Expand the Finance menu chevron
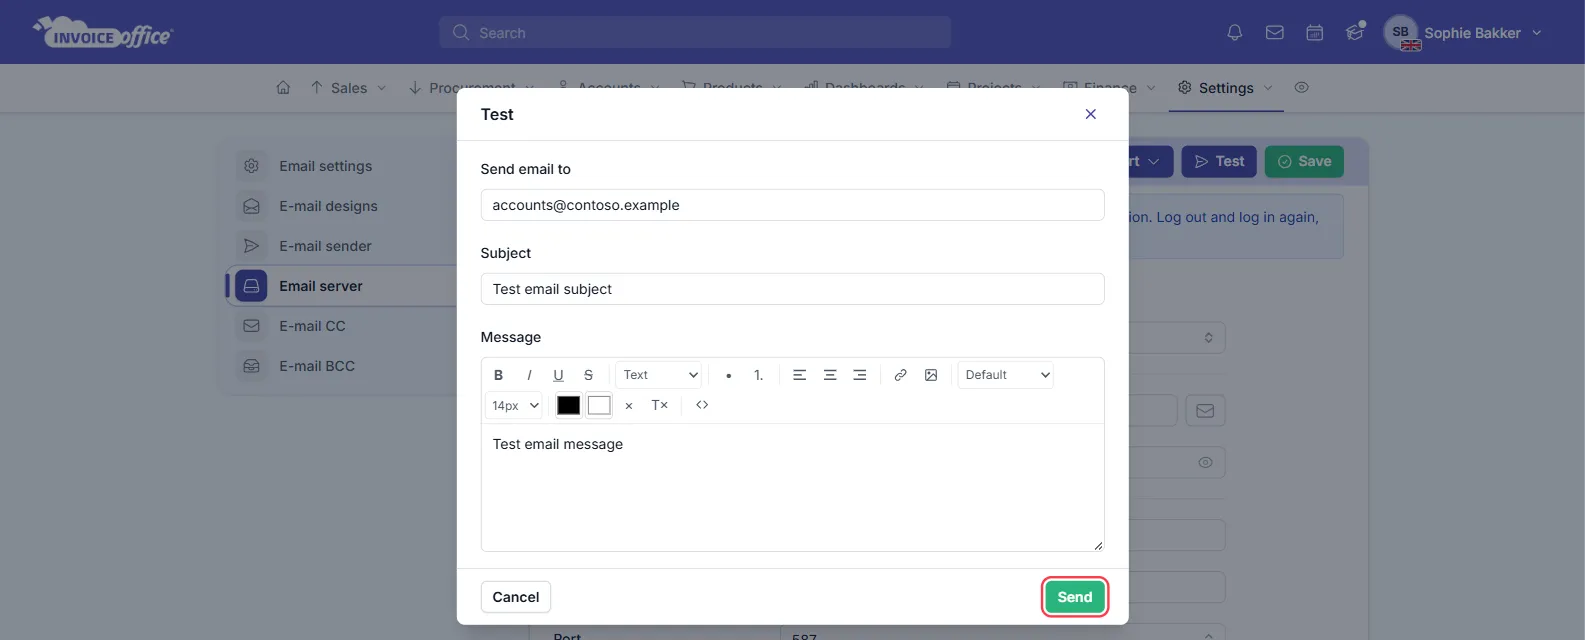The width and height of the screenshot is (1585, 640). click(x=1151, y=88)
